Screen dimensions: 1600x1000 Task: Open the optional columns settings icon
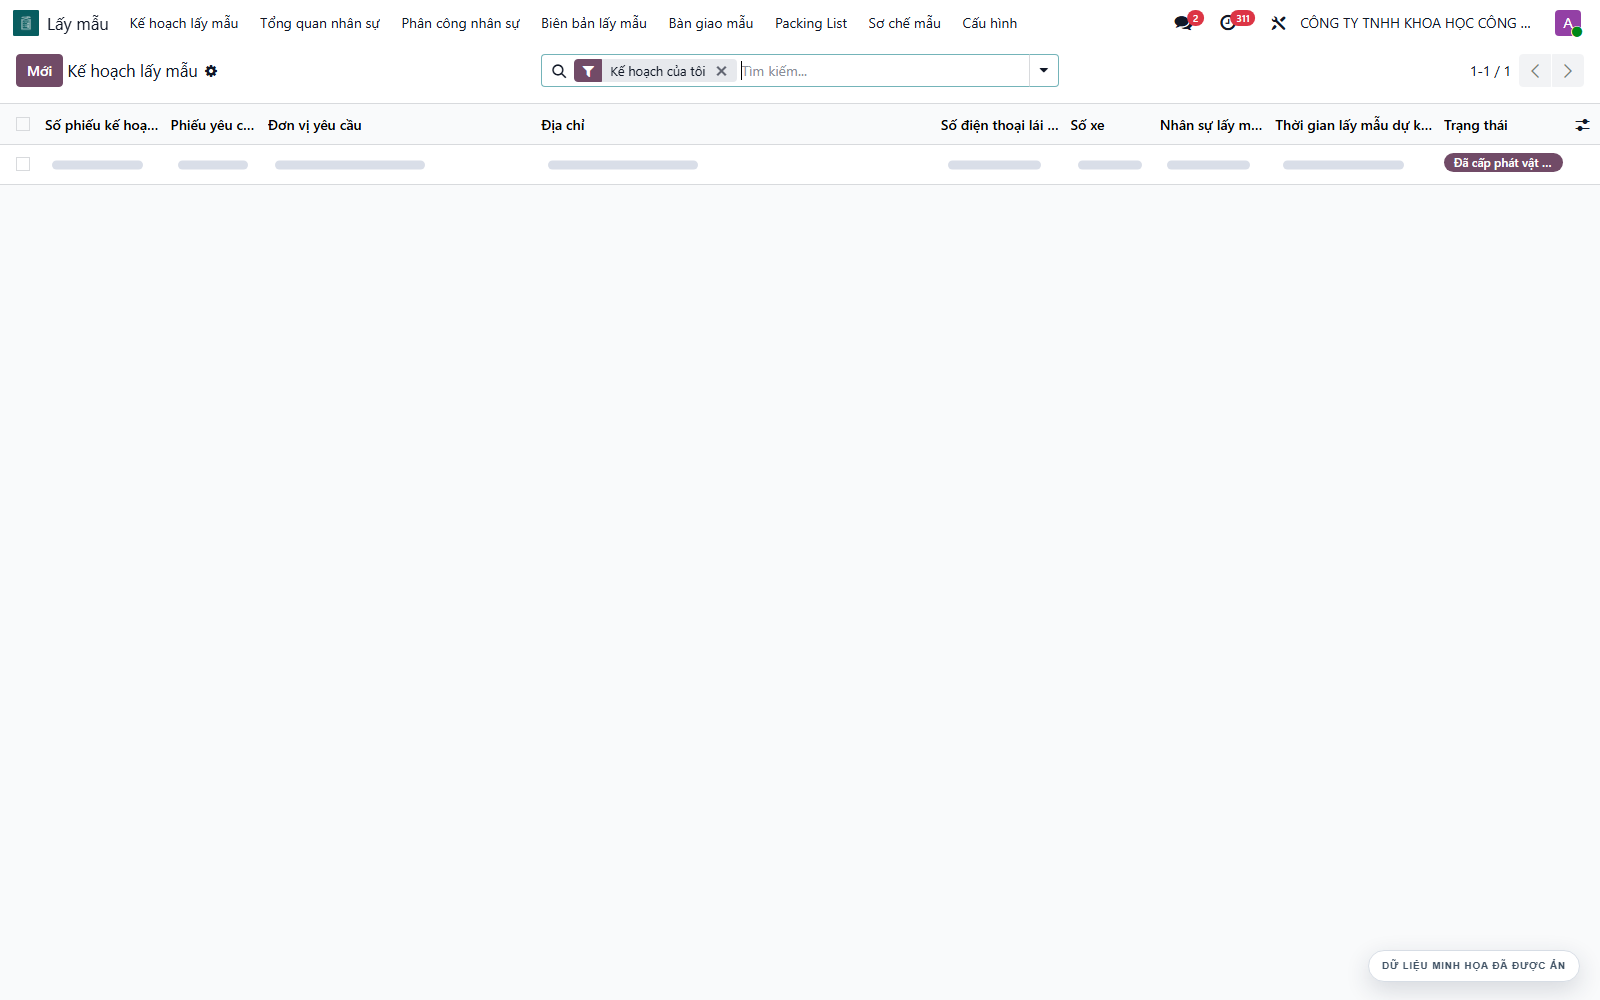1582,125
